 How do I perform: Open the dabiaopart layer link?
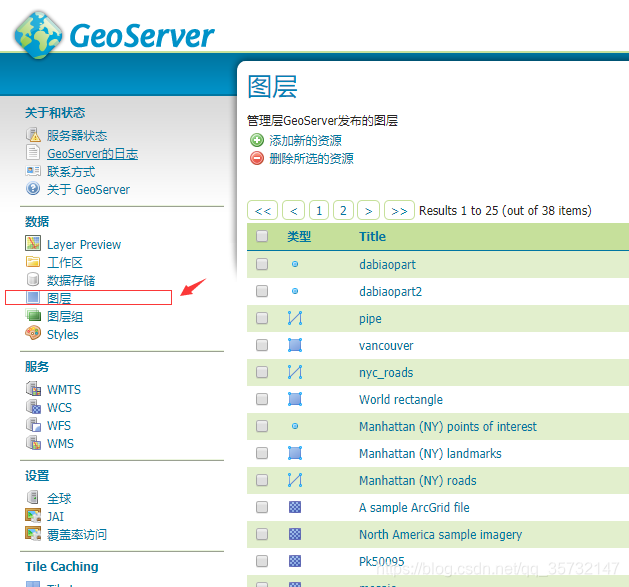point(387,264)
